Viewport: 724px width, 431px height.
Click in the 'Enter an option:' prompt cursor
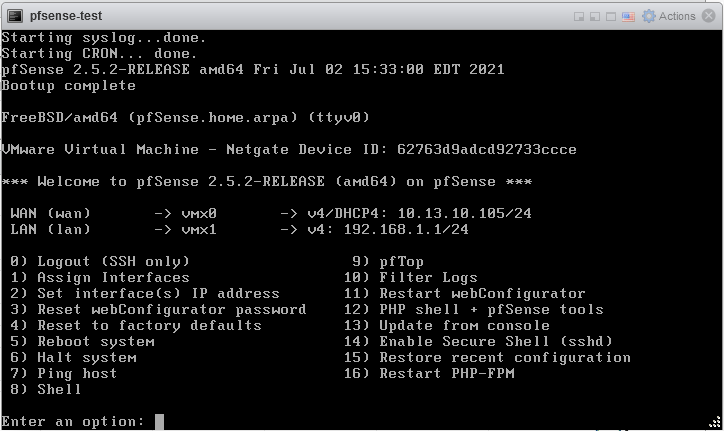[159, 422]
